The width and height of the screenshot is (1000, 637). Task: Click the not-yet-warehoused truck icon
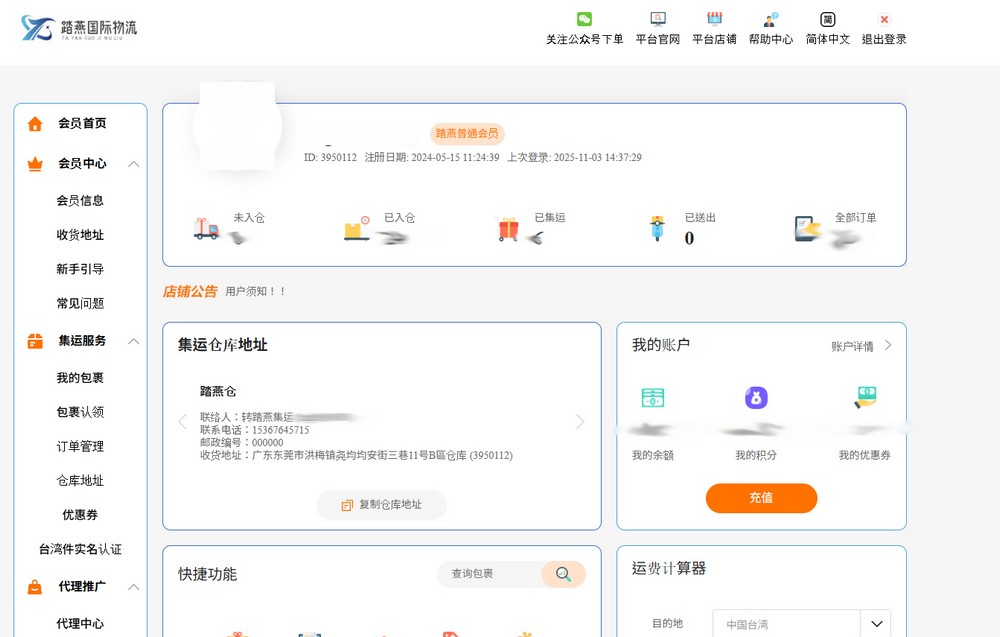click(206, 229)
